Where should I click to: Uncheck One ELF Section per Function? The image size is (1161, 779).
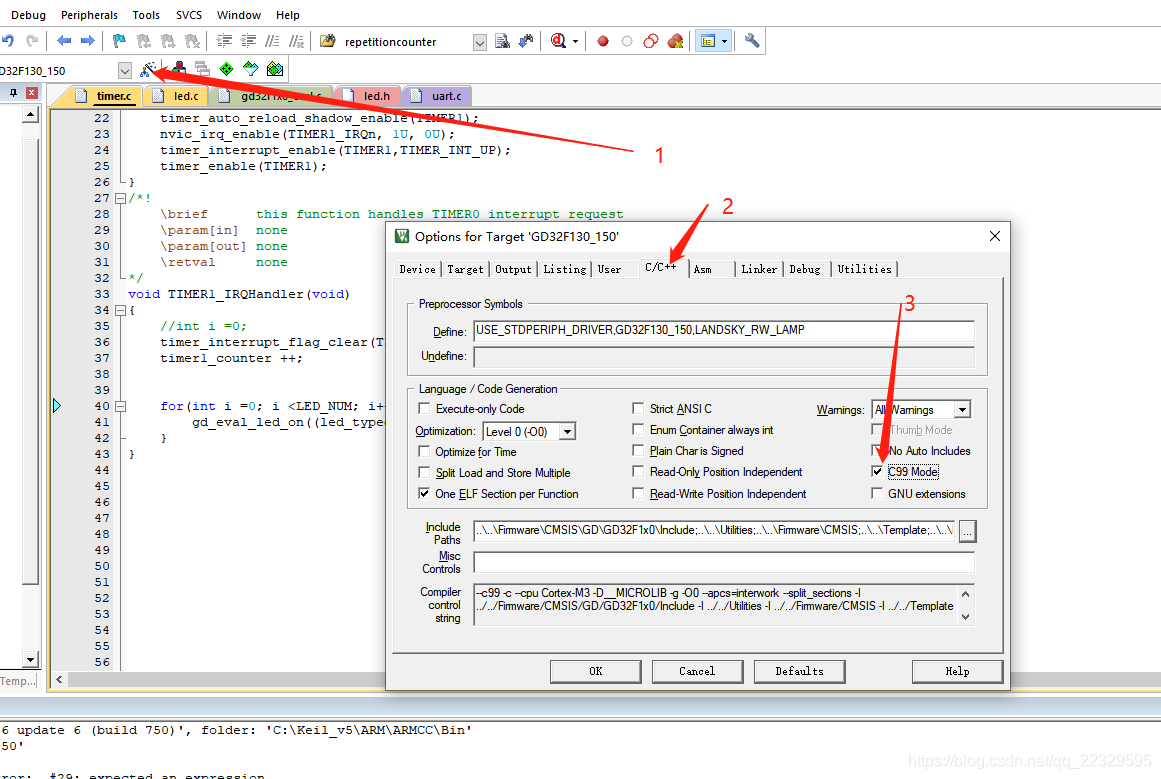424,494
